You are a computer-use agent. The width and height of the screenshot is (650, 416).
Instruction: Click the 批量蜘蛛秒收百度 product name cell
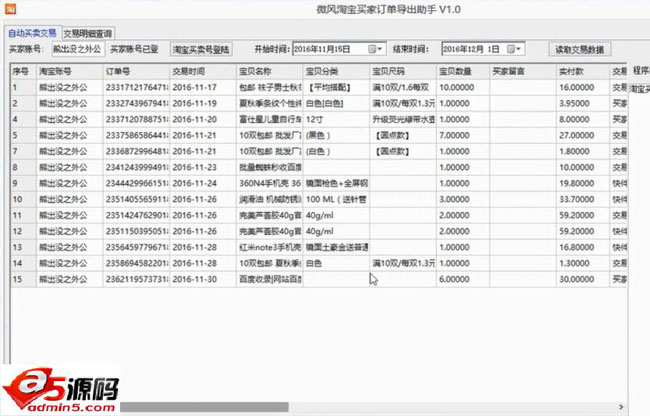(270, 167)
